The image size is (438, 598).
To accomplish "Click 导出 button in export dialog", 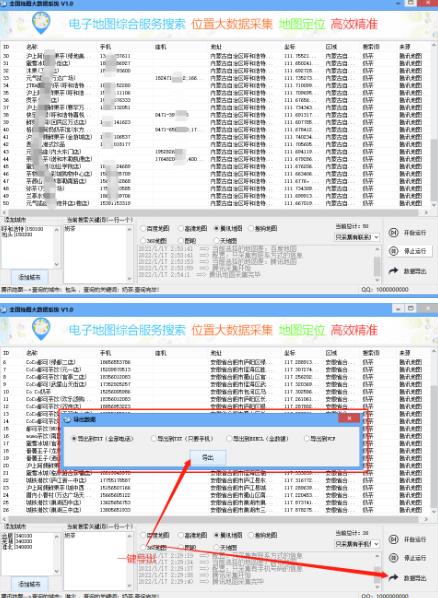I will coord(208,458).
